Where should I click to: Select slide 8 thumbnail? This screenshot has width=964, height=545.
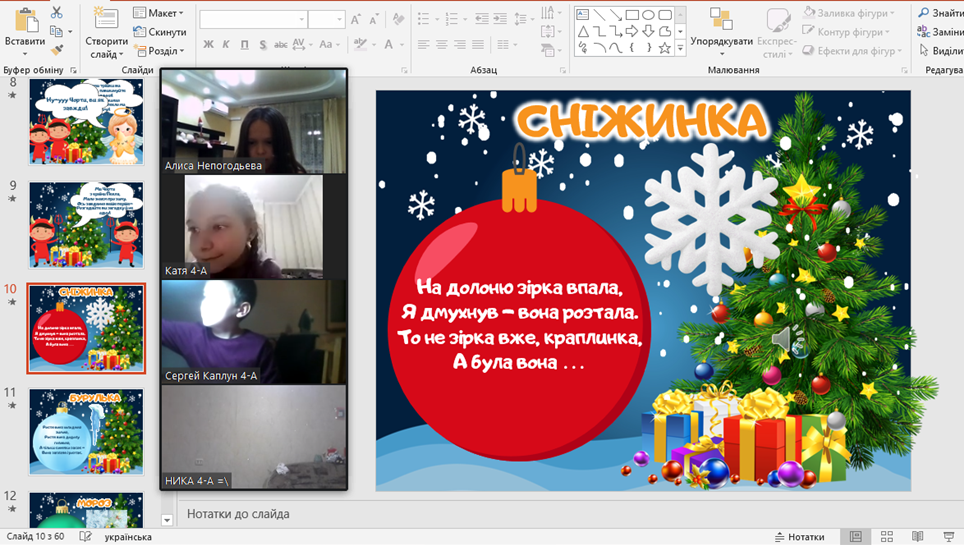coord(86,121)
